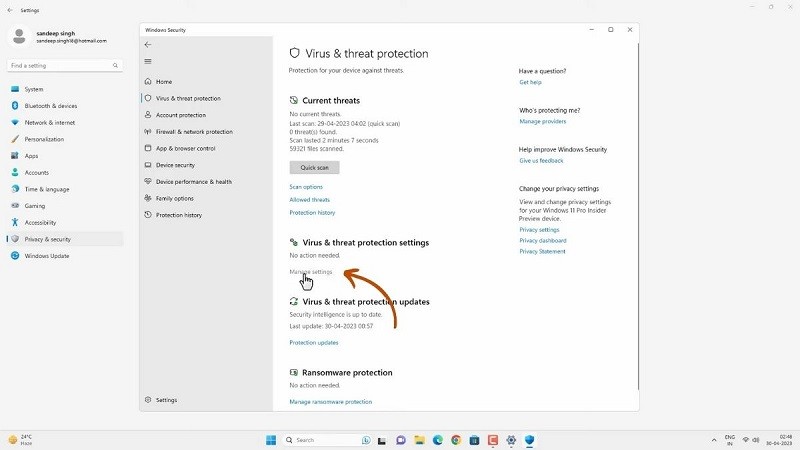Screen dimensions: 800x450
Task: Click the Windows Security settings gear icon
Action: coord(148,400)
